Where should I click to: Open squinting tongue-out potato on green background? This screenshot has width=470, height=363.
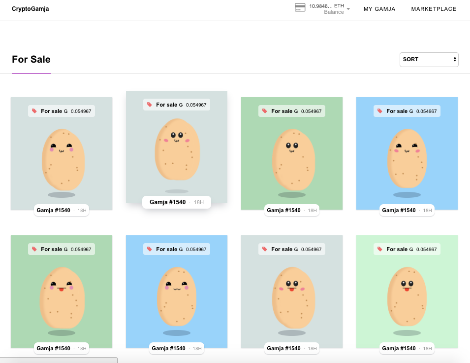tap(62, 298)
